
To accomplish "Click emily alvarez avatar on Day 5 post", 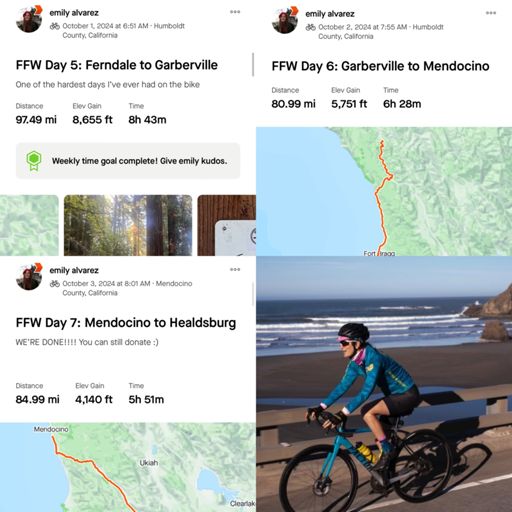I will click(29, 19).
